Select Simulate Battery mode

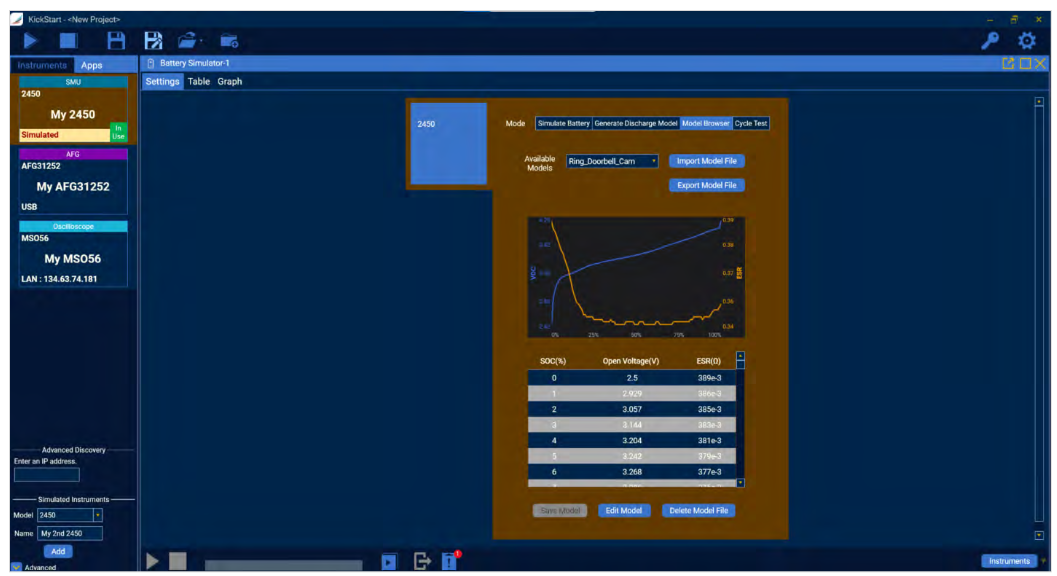click(x=563, y=123)
